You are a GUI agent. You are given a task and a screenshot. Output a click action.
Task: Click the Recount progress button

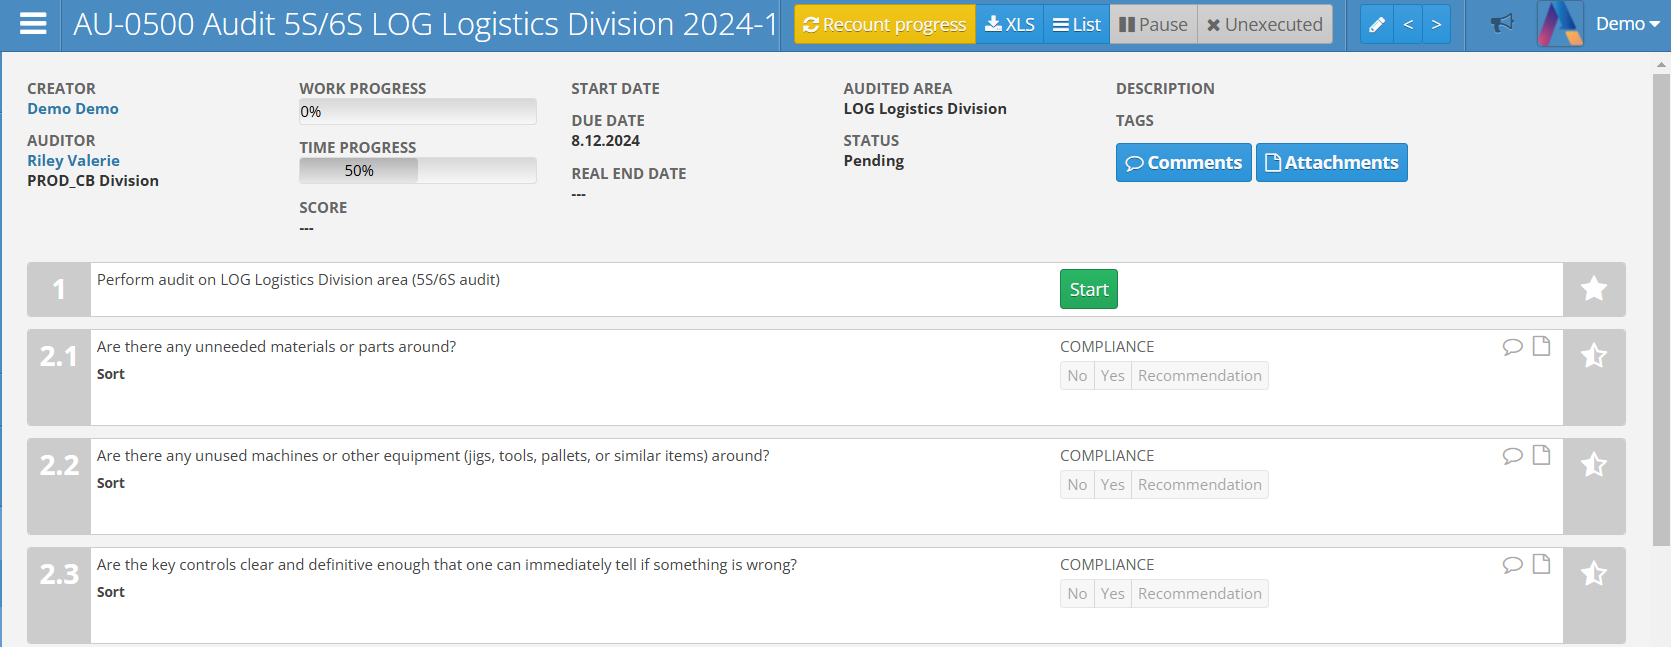coord(884,25)
